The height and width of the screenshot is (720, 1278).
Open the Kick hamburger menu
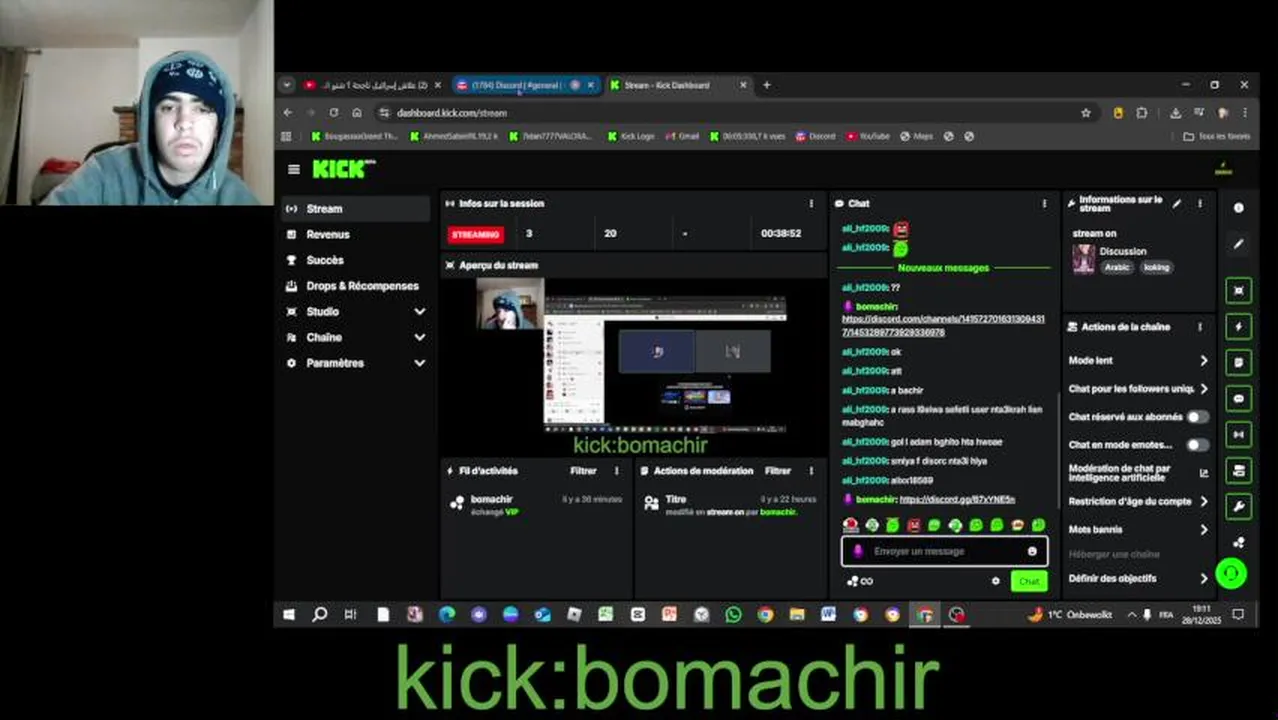[293, 170]
